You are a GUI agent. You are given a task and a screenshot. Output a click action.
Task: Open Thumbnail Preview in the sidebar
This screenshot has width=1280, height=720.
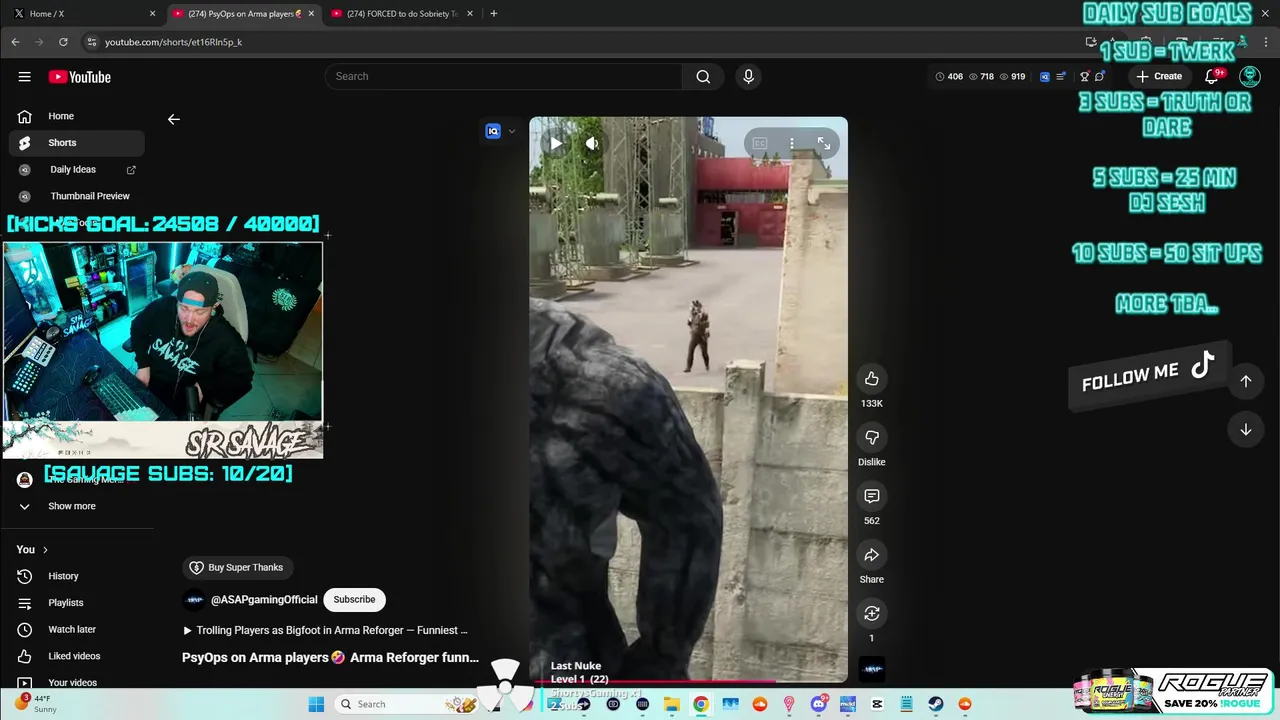pyautogui.click(x=77, y=196)
